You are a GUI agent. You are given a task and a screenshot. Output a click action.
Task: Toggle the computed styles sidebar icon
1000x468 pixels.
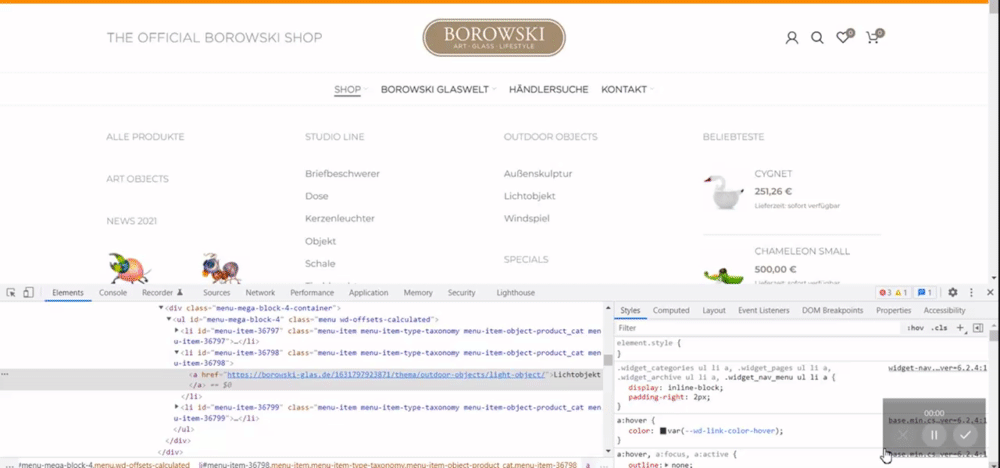click(x=978, y=328)
